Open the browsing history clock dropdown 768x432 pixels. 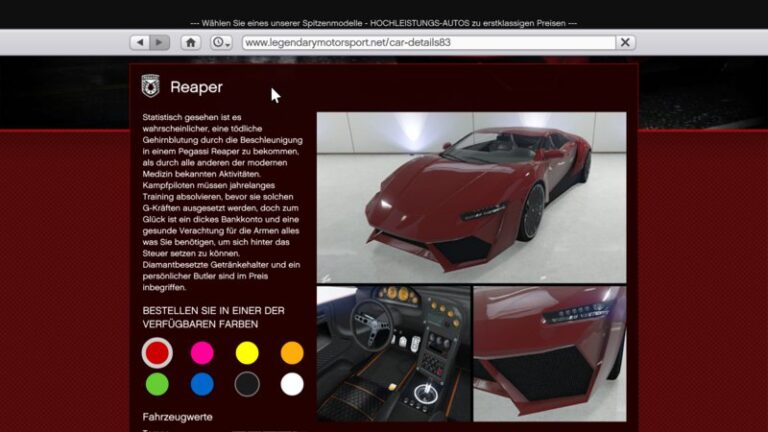click(x=221, y=43)
